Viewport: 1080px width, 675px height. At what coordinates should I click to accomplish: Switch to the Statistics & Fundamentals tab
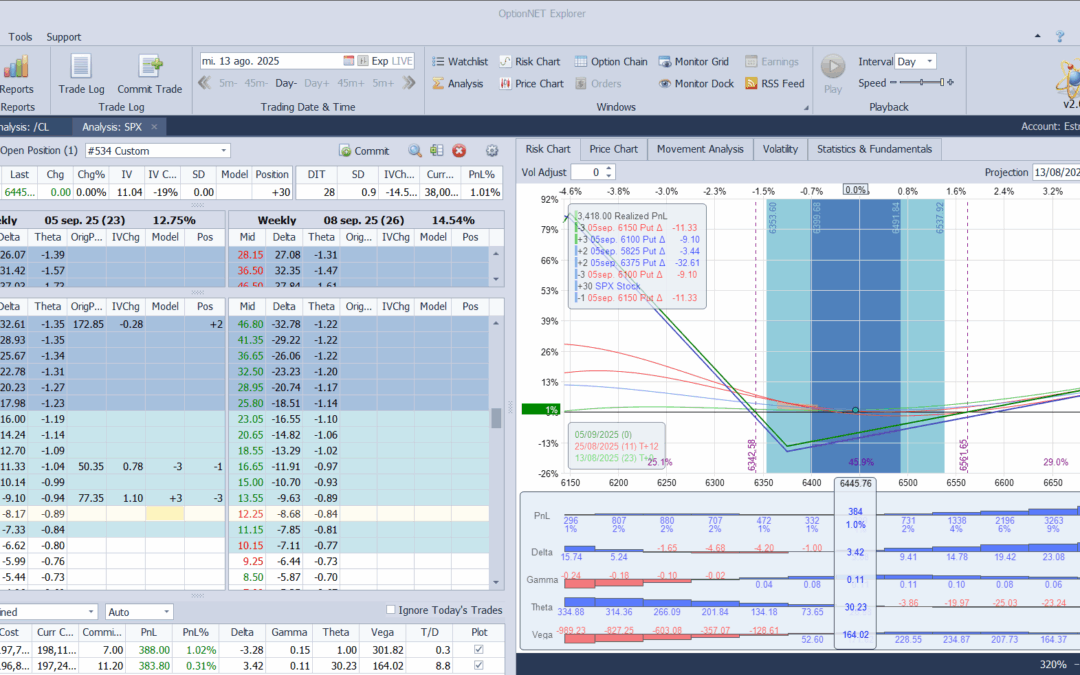point(874,149)
